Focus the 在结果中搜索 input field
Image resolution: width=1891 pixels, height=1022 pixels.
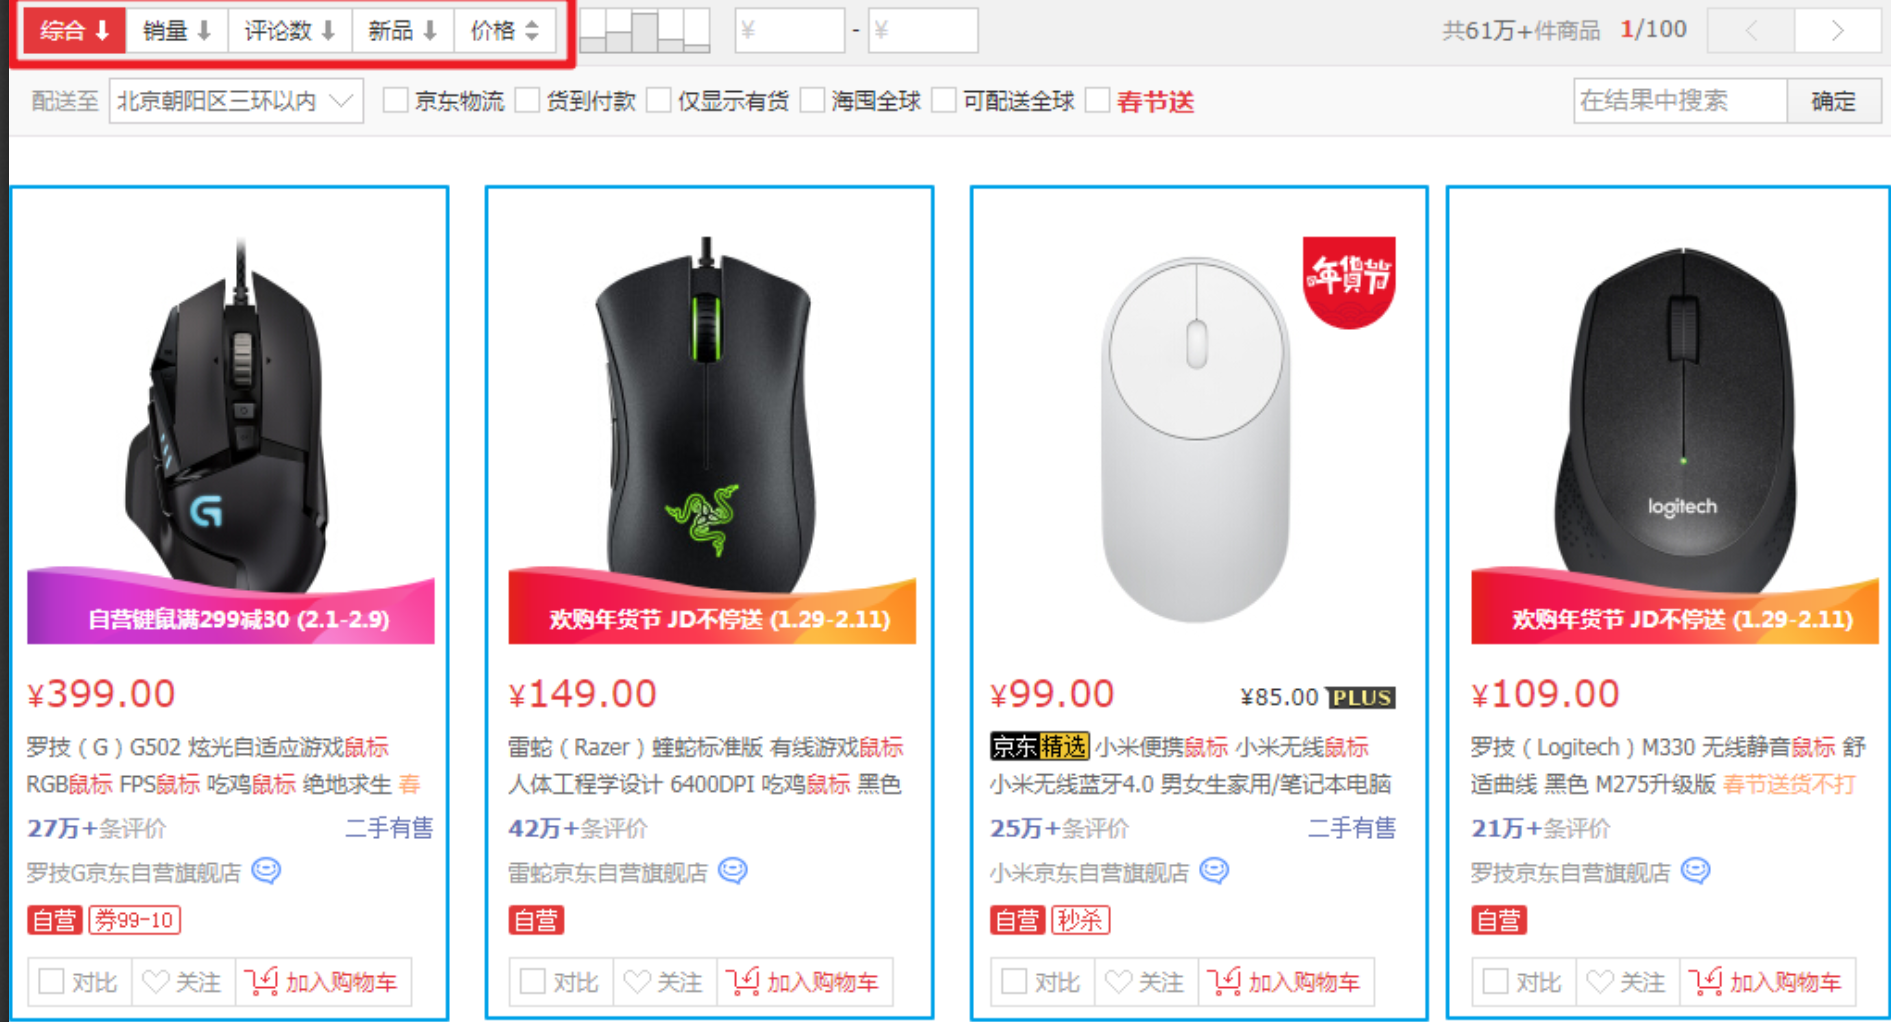tap(1680, 101)
